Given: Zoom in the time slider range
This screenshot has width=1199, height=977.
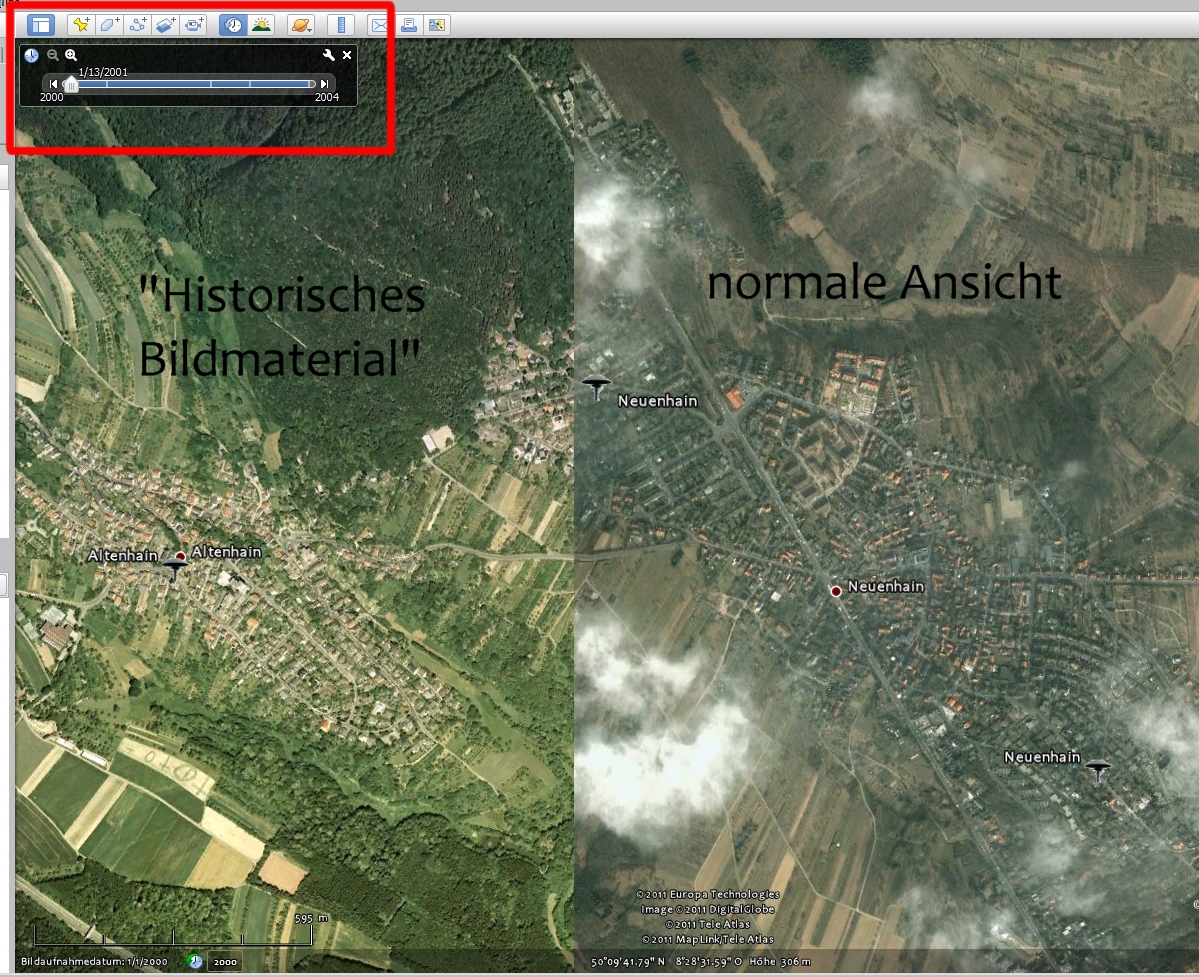Looking at the screenshot, I should coord(71,56).
